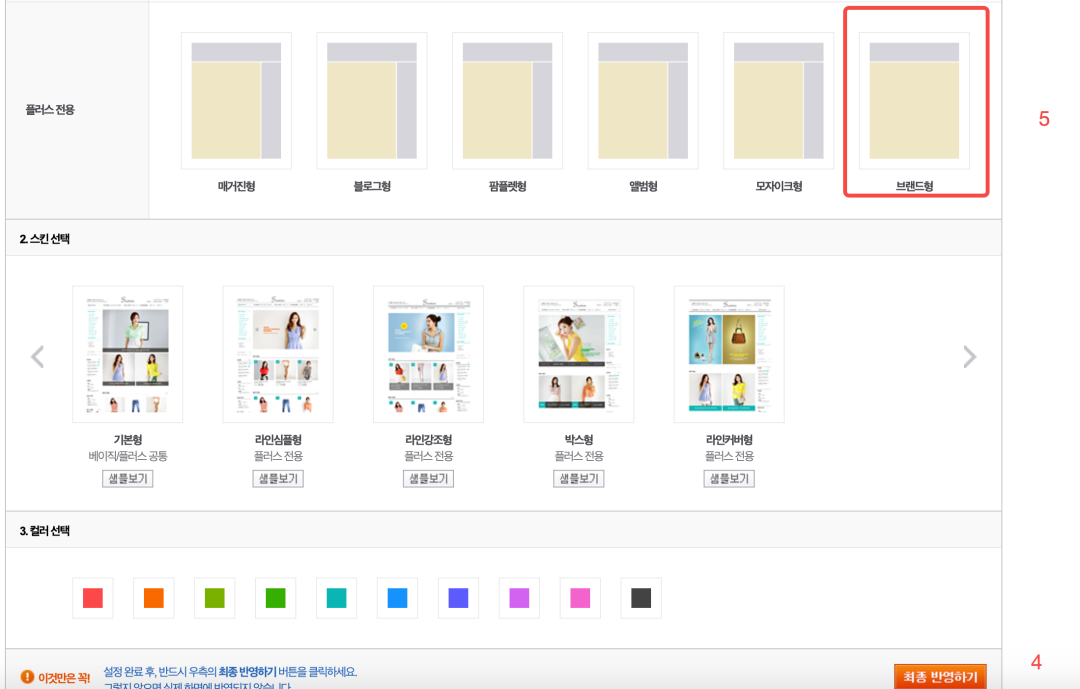Open 샘플보기 under 기본형 skin
Image resolution: width=1080 pixels, height=689 pixels.
click(x=126, y=478)
